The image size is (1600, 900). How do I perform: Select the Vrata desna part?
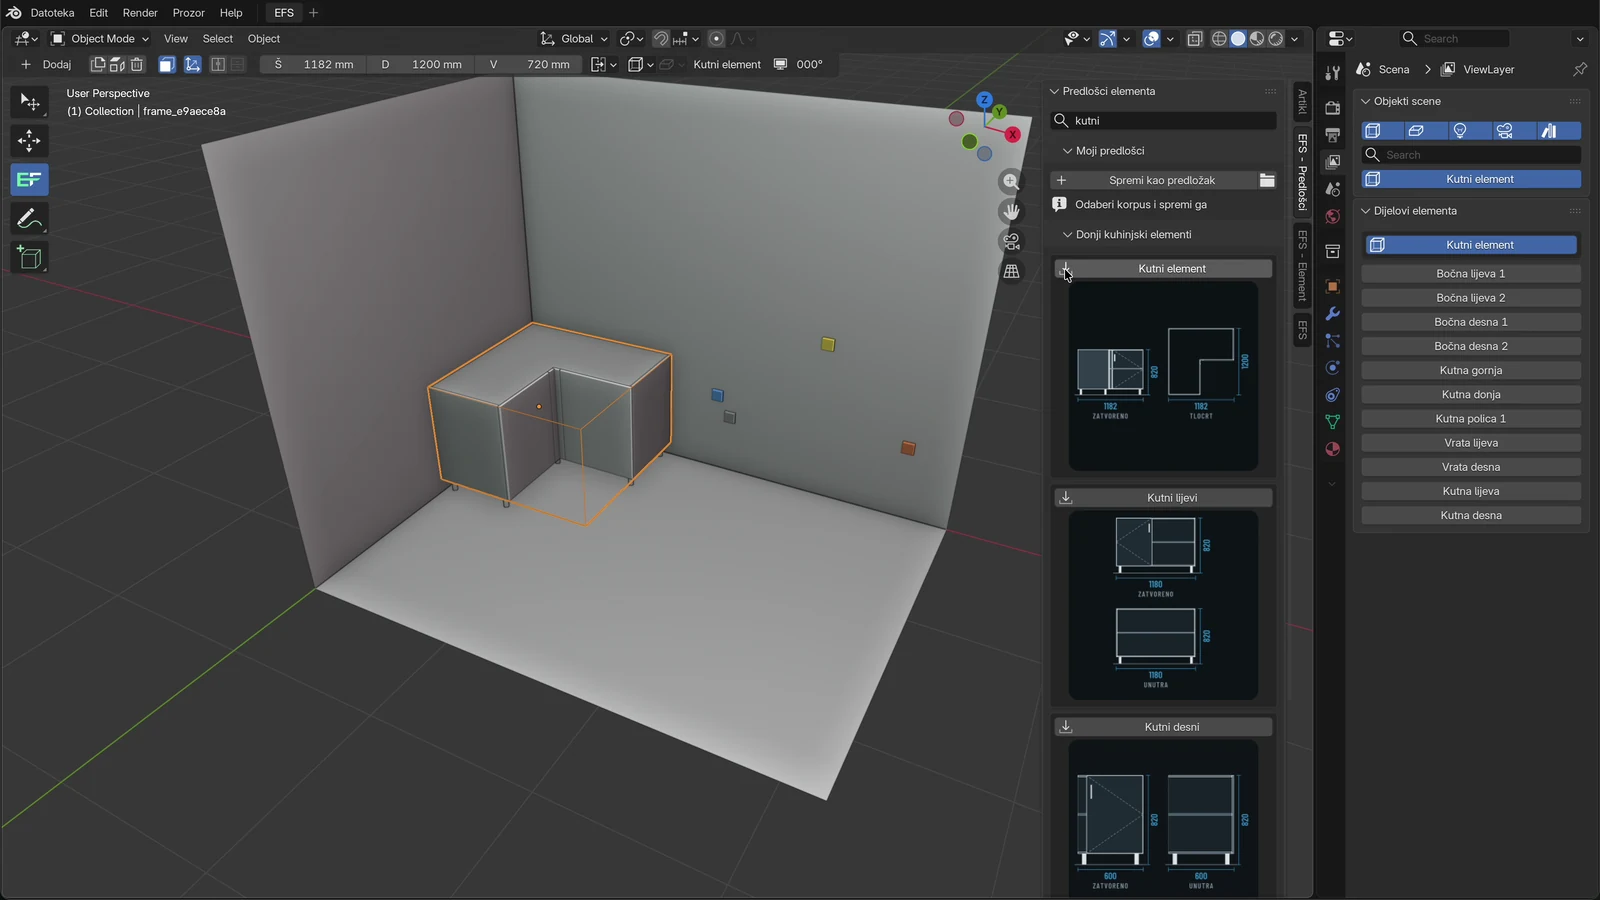coord(1471,467)
